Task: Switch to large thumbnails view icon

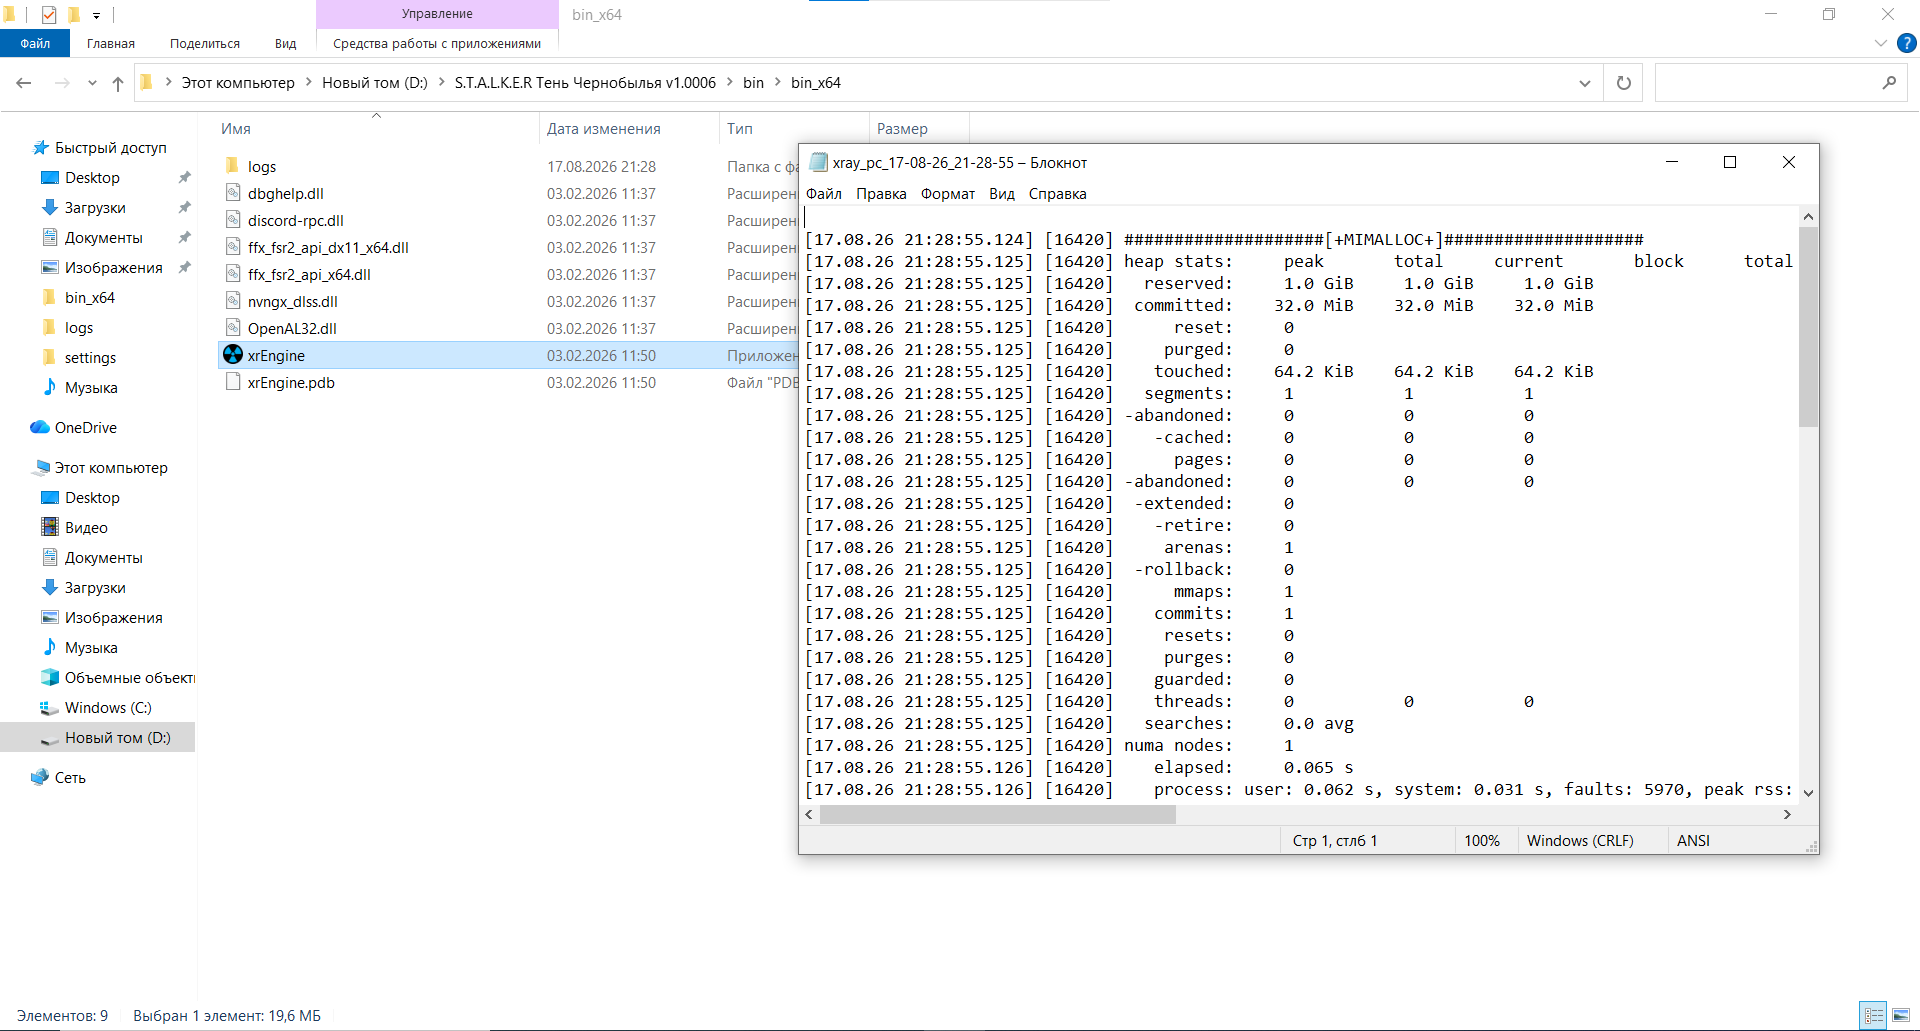Action: pos(1901,1015)
